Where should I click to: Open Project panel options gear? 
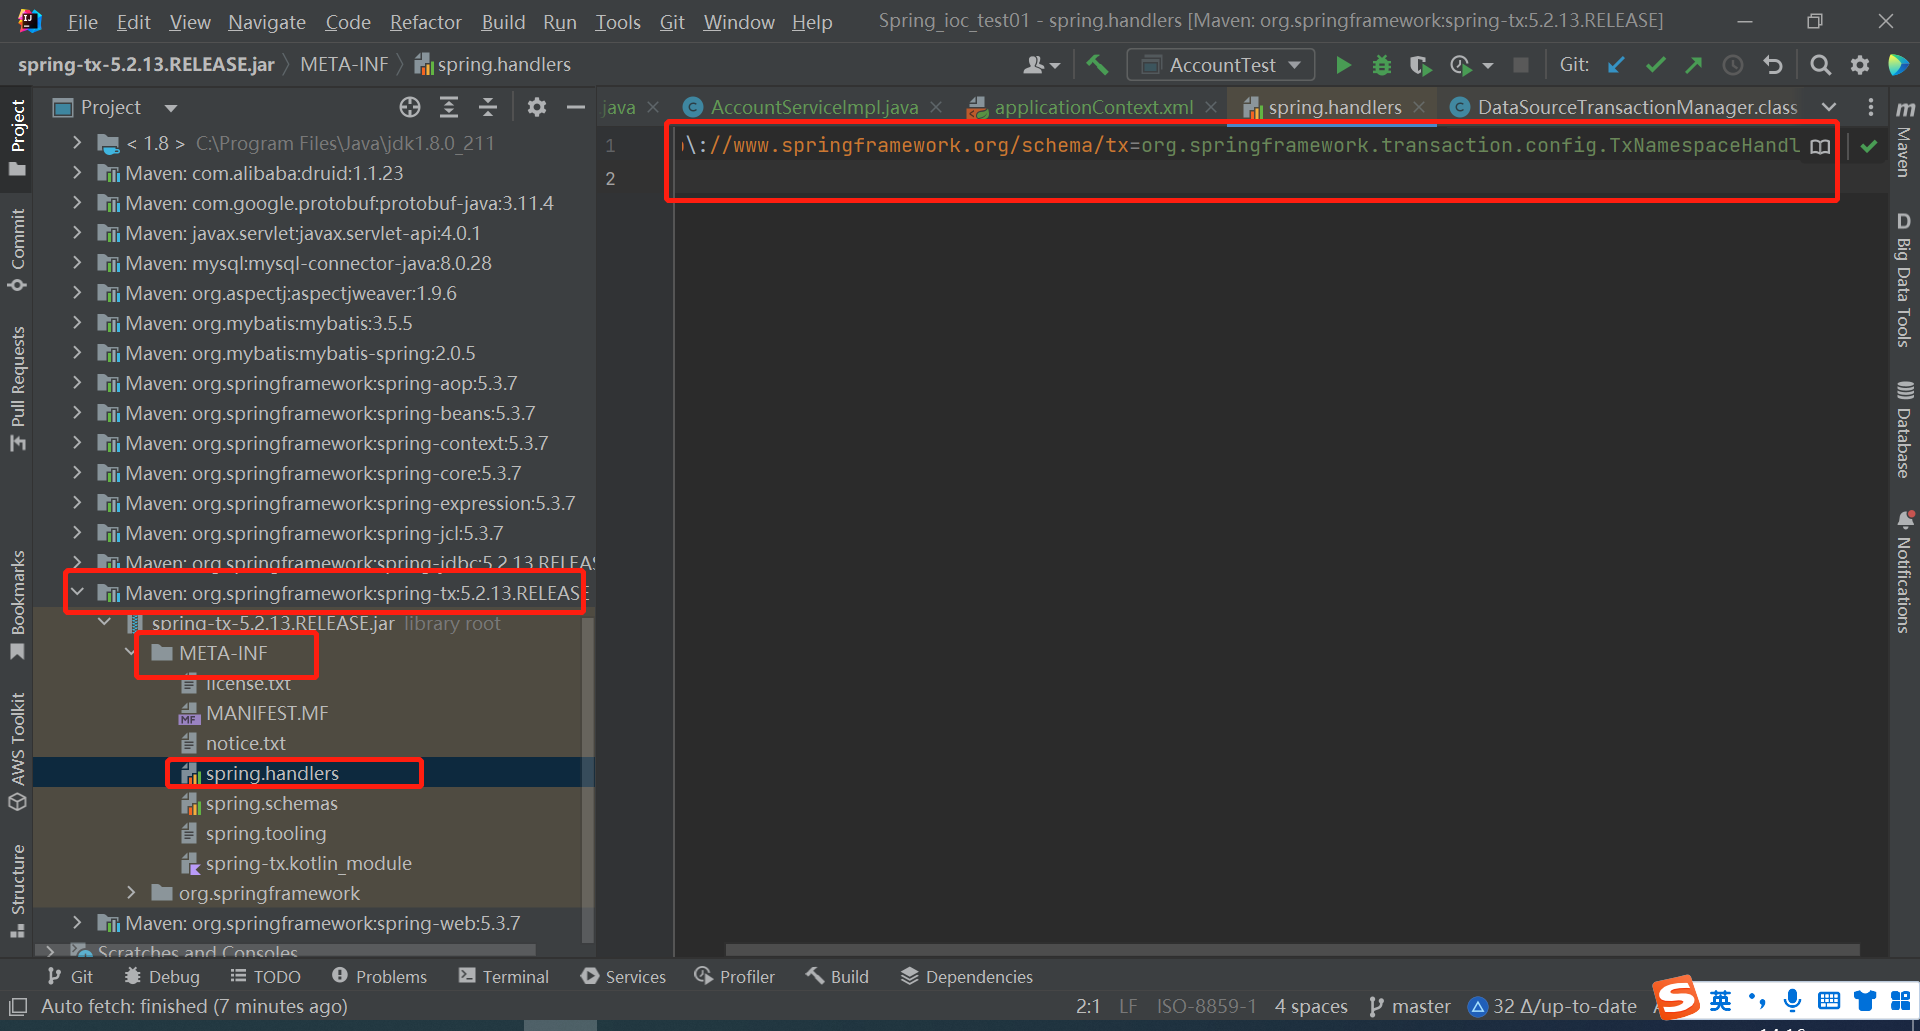coord(537,107)
